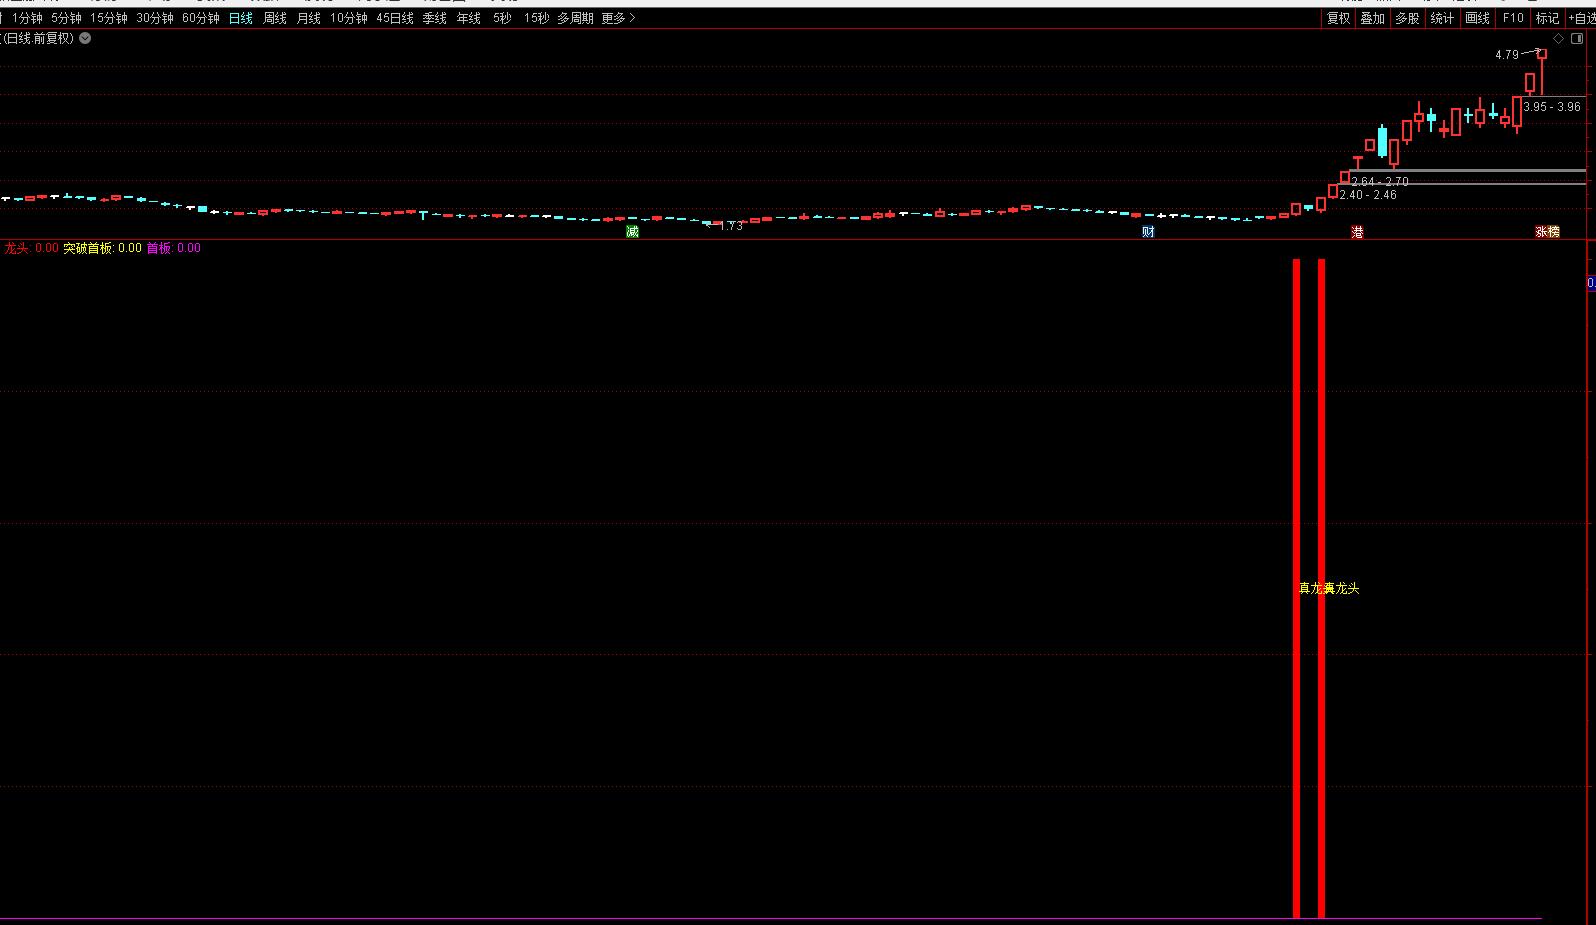Click the 复权 button
Viewport: 1596px width, 925px height.
pos(1338,18)
